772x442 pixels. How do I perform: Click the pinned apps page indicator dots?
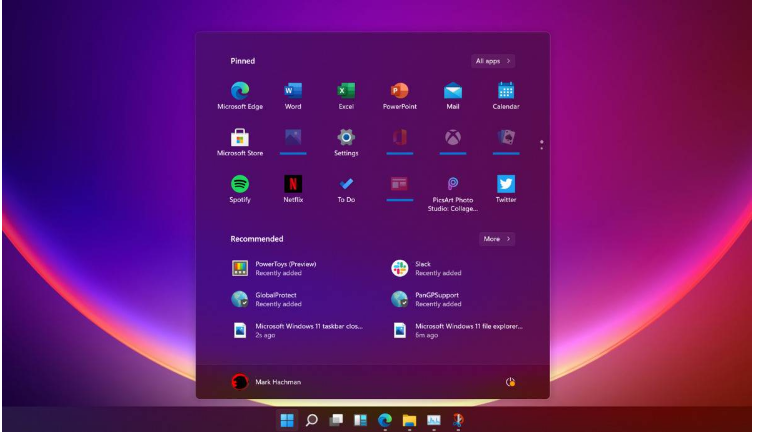[x=541, y=144]
